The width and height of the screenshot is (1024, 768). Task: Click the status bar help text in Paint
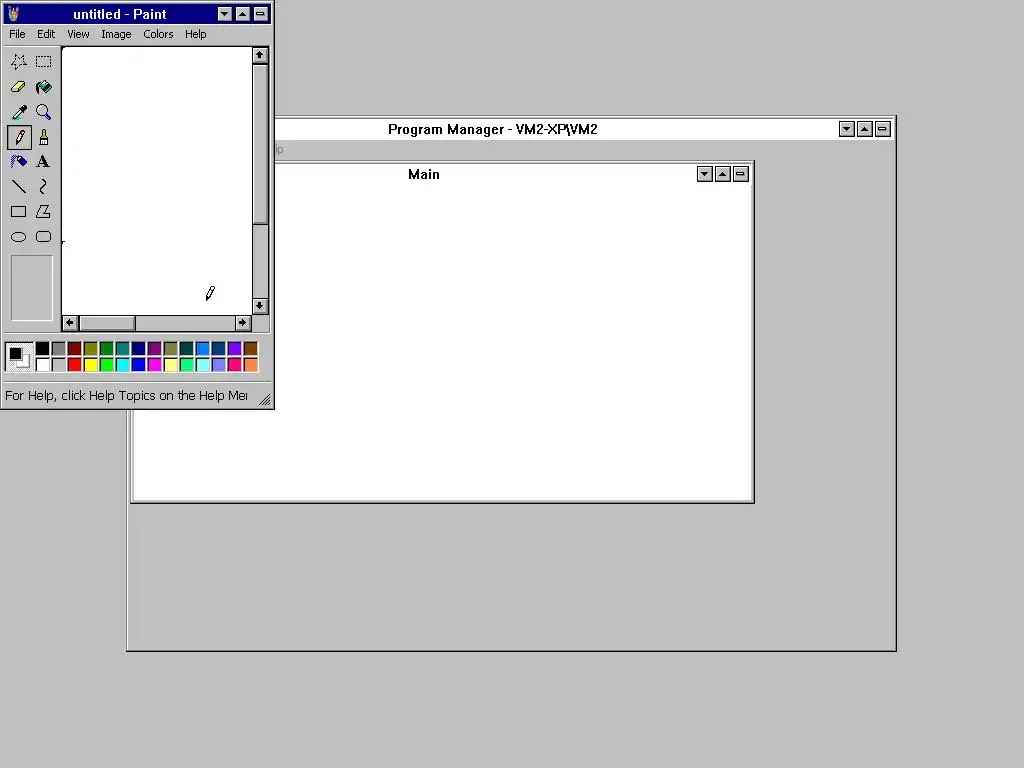[x=126, y=396]
